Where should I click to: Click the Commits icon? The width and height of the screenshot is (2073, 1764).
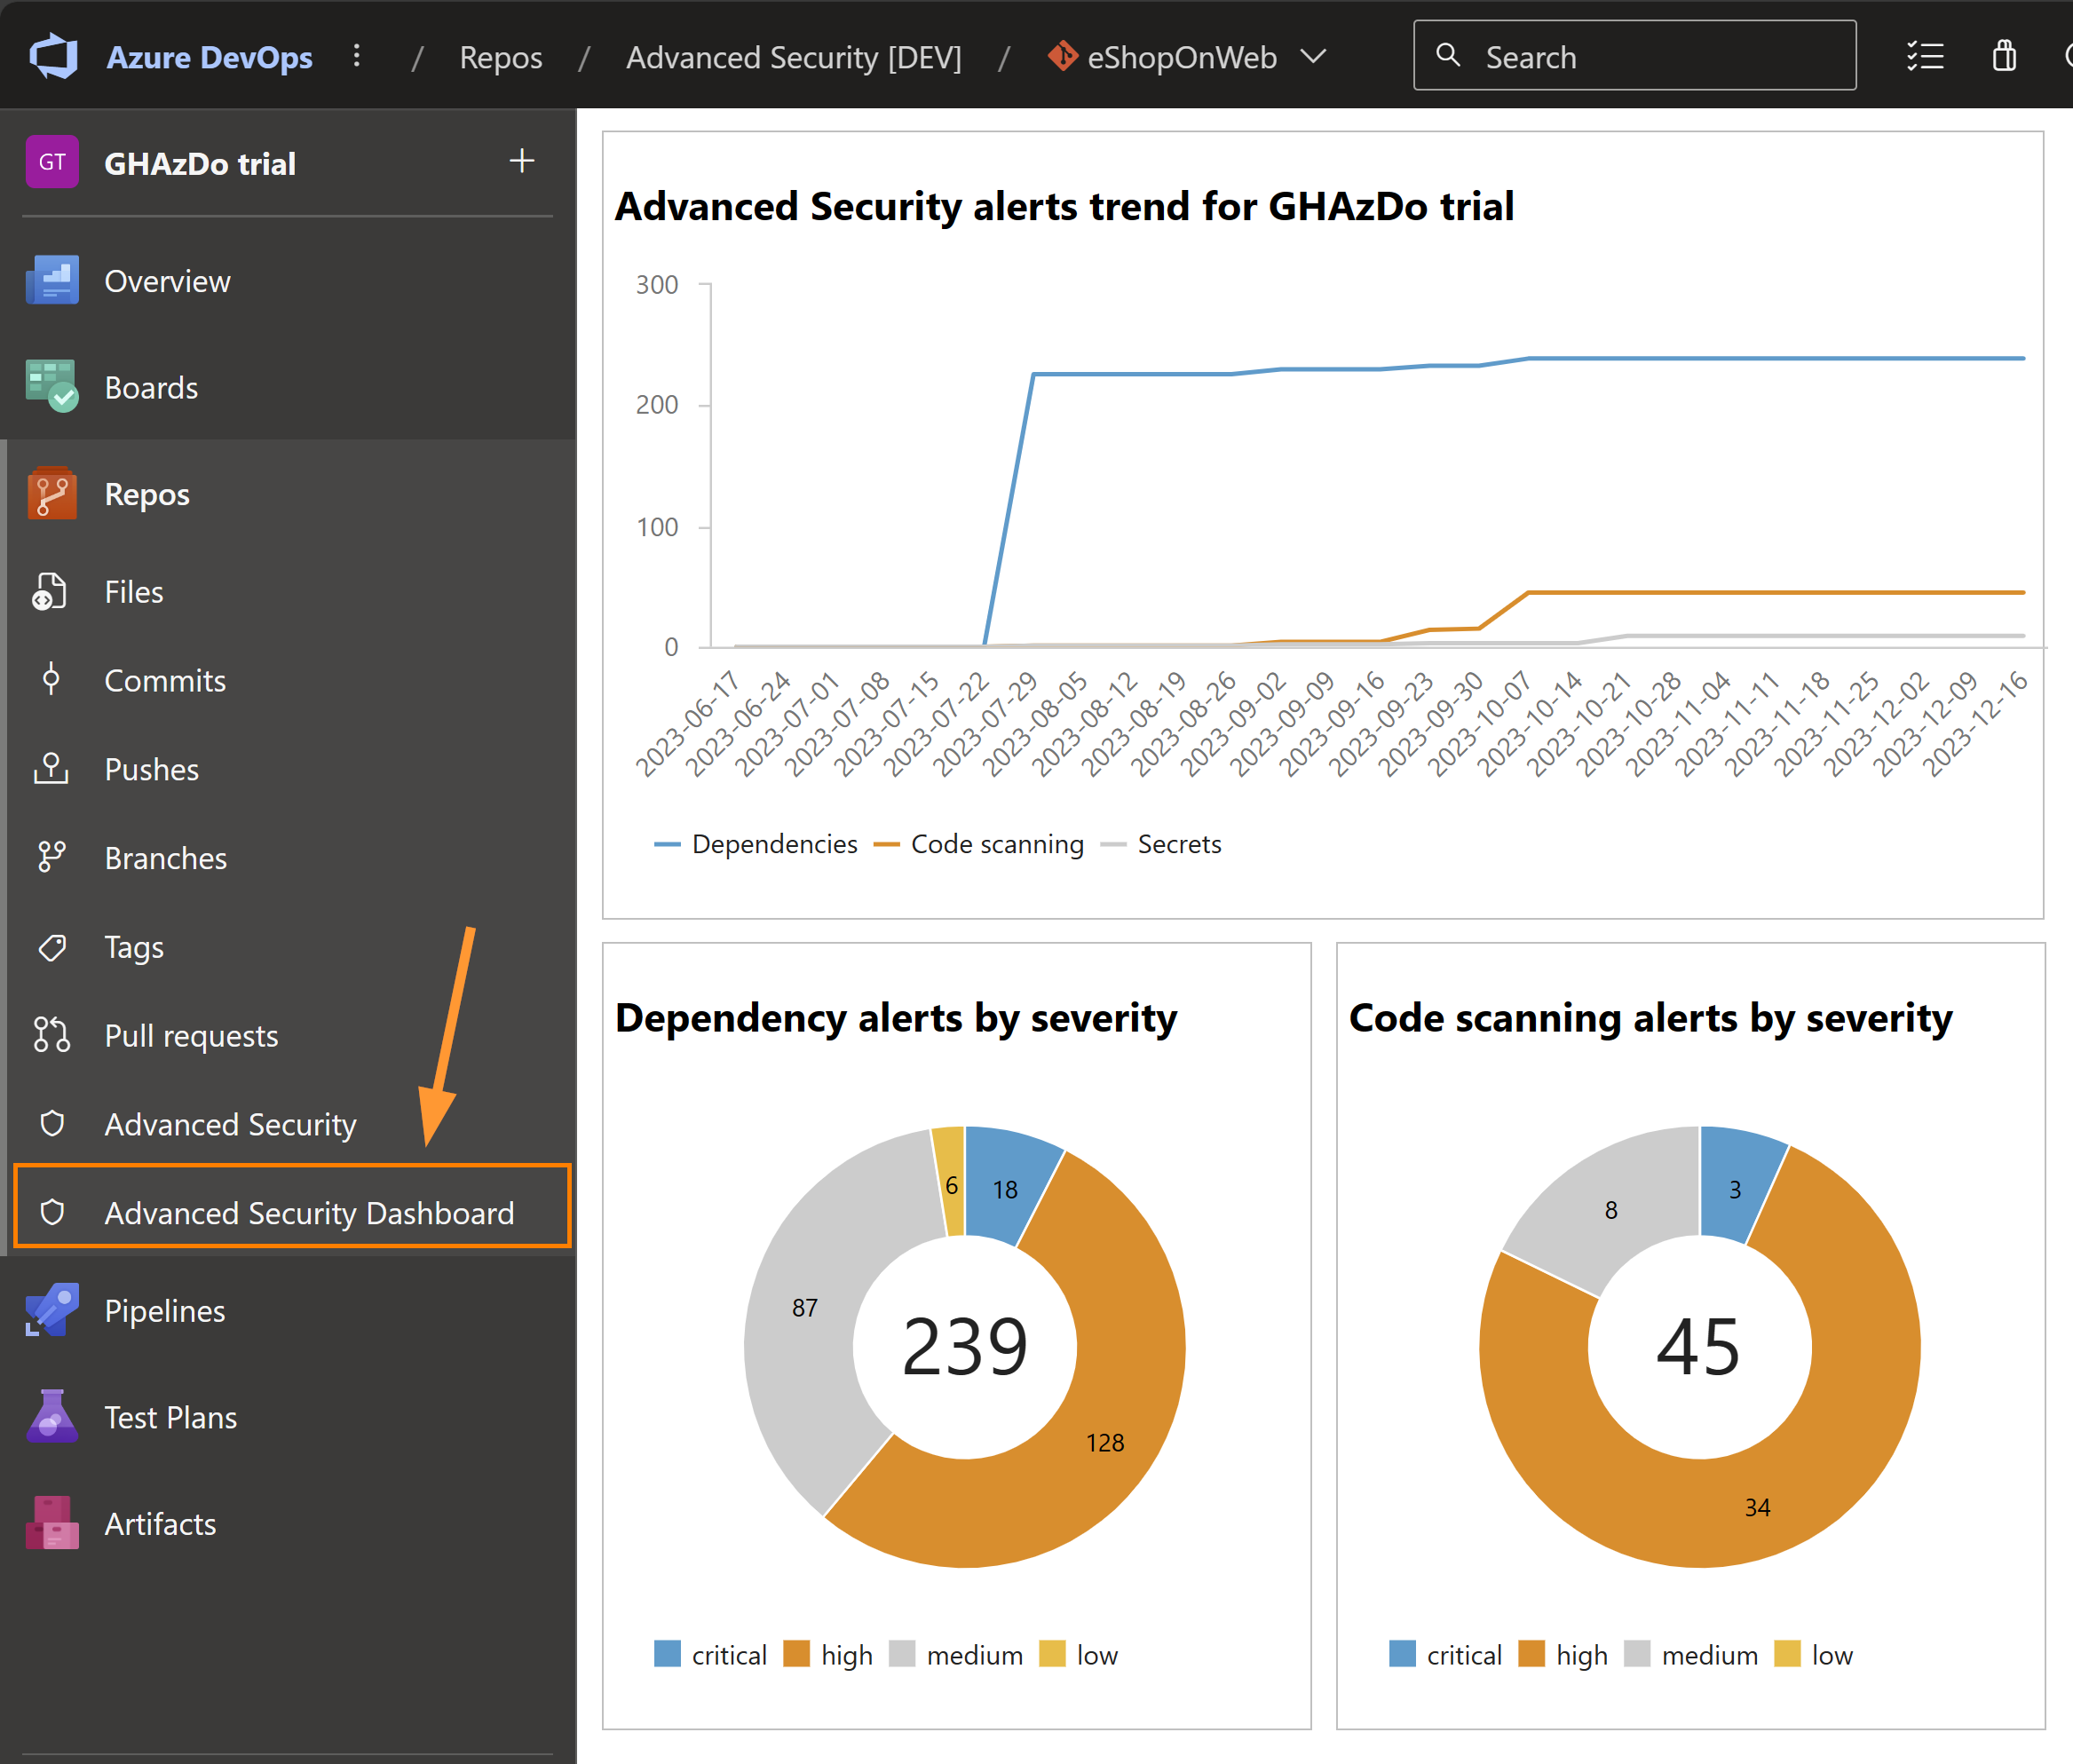click(52, 680)
